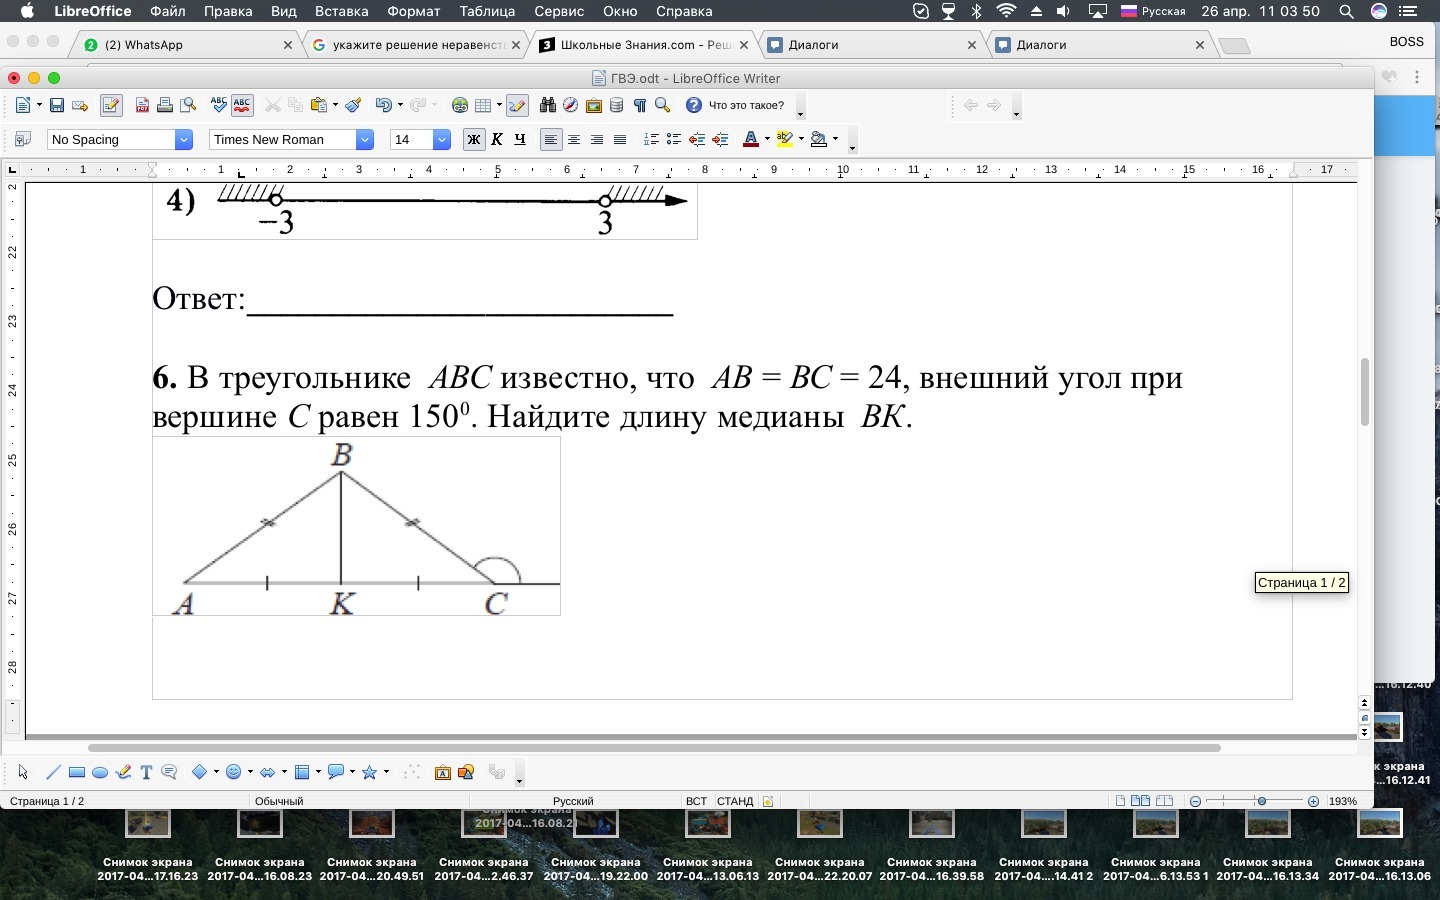This screenshot has height=900, width=1440.
Task: Toggle underline formatting (Ч)
Action: [520, 140]
